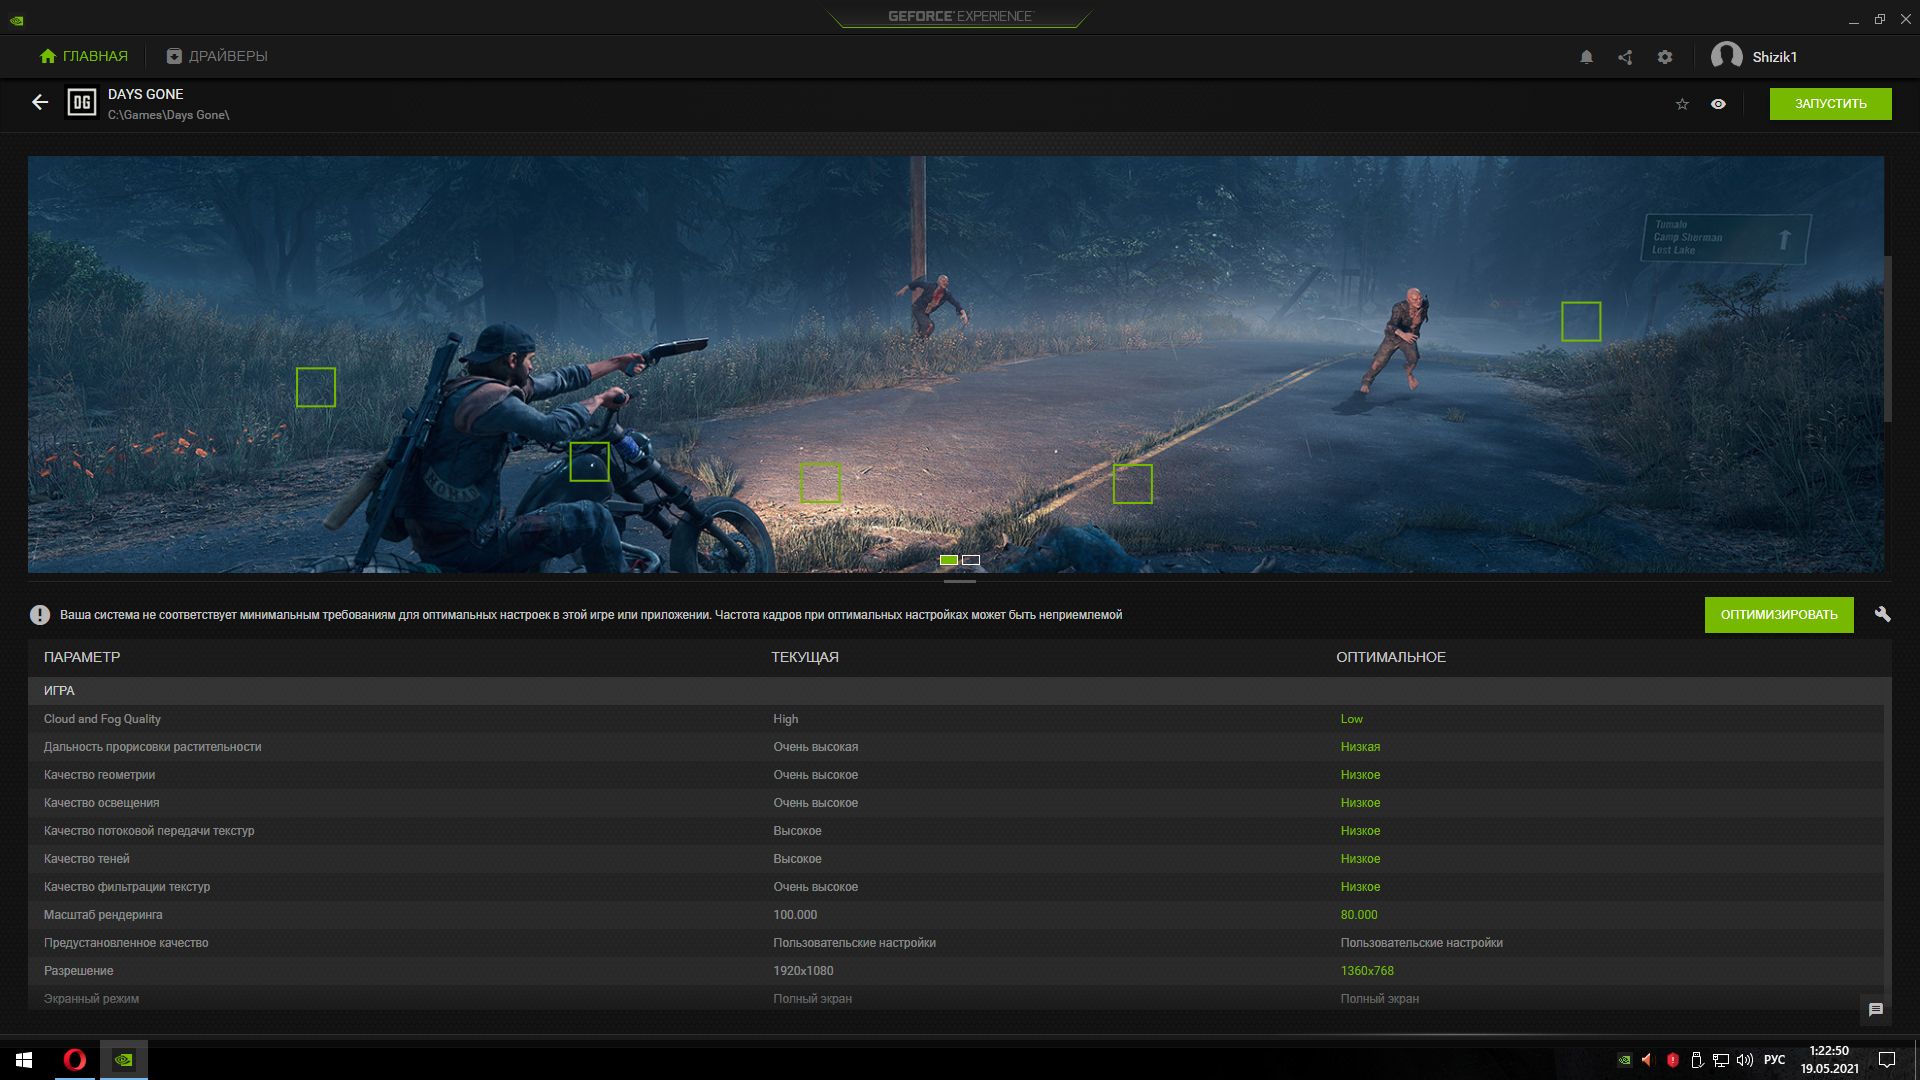The image size is (1920, 1080).
Task: Open custom settings wrench icon
Action: click(1882, 615)
